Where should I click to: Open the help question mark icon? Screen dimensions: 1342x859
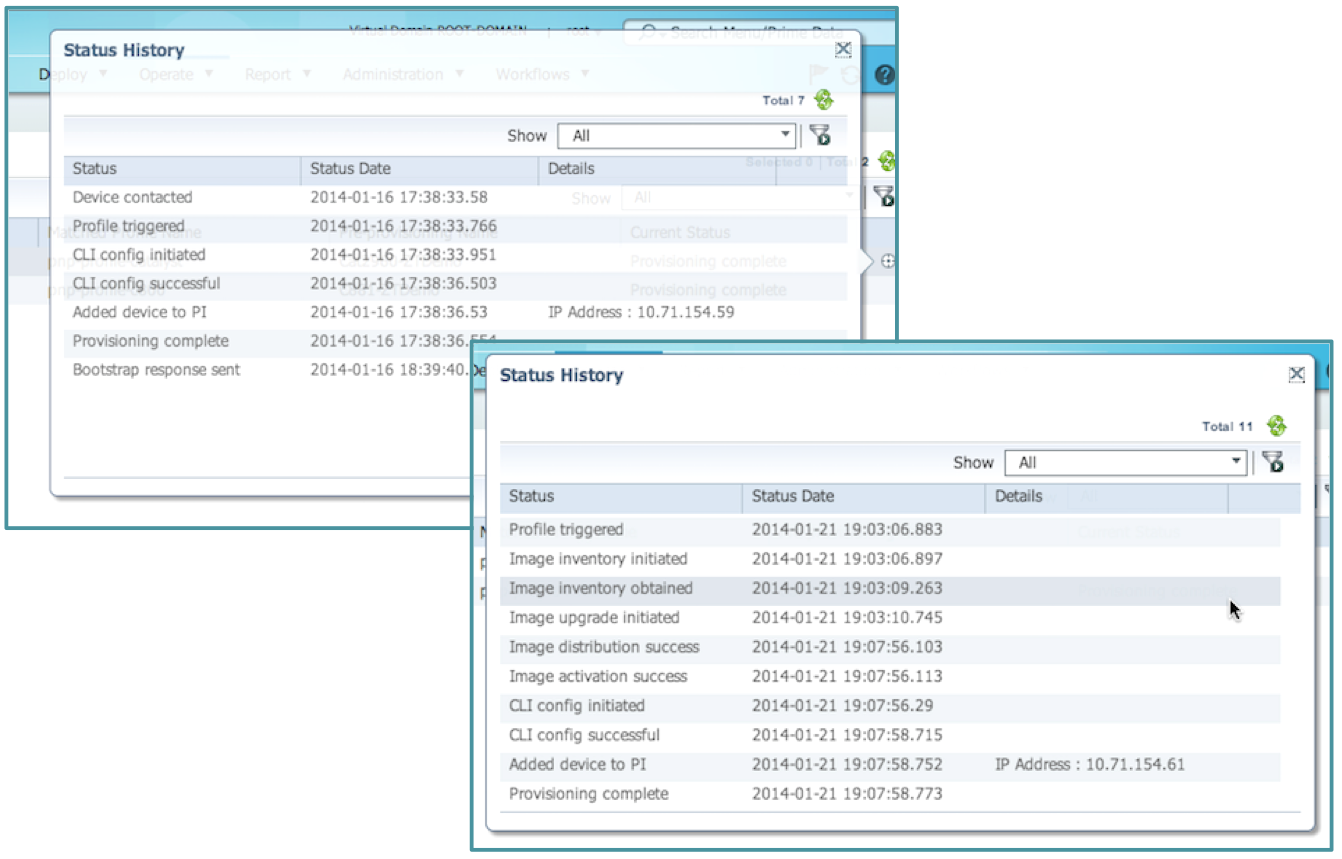pos(884,75)
